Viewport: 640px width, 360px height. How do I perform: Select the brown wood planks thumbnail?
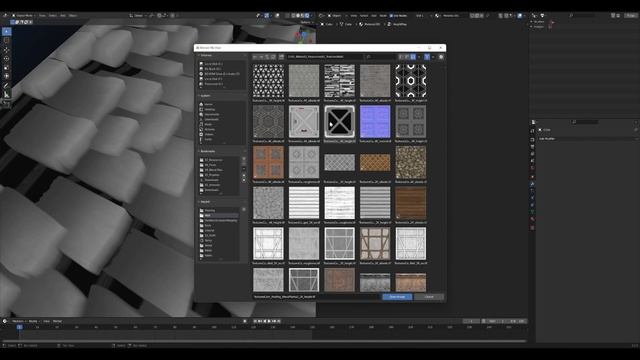(411, 203)
